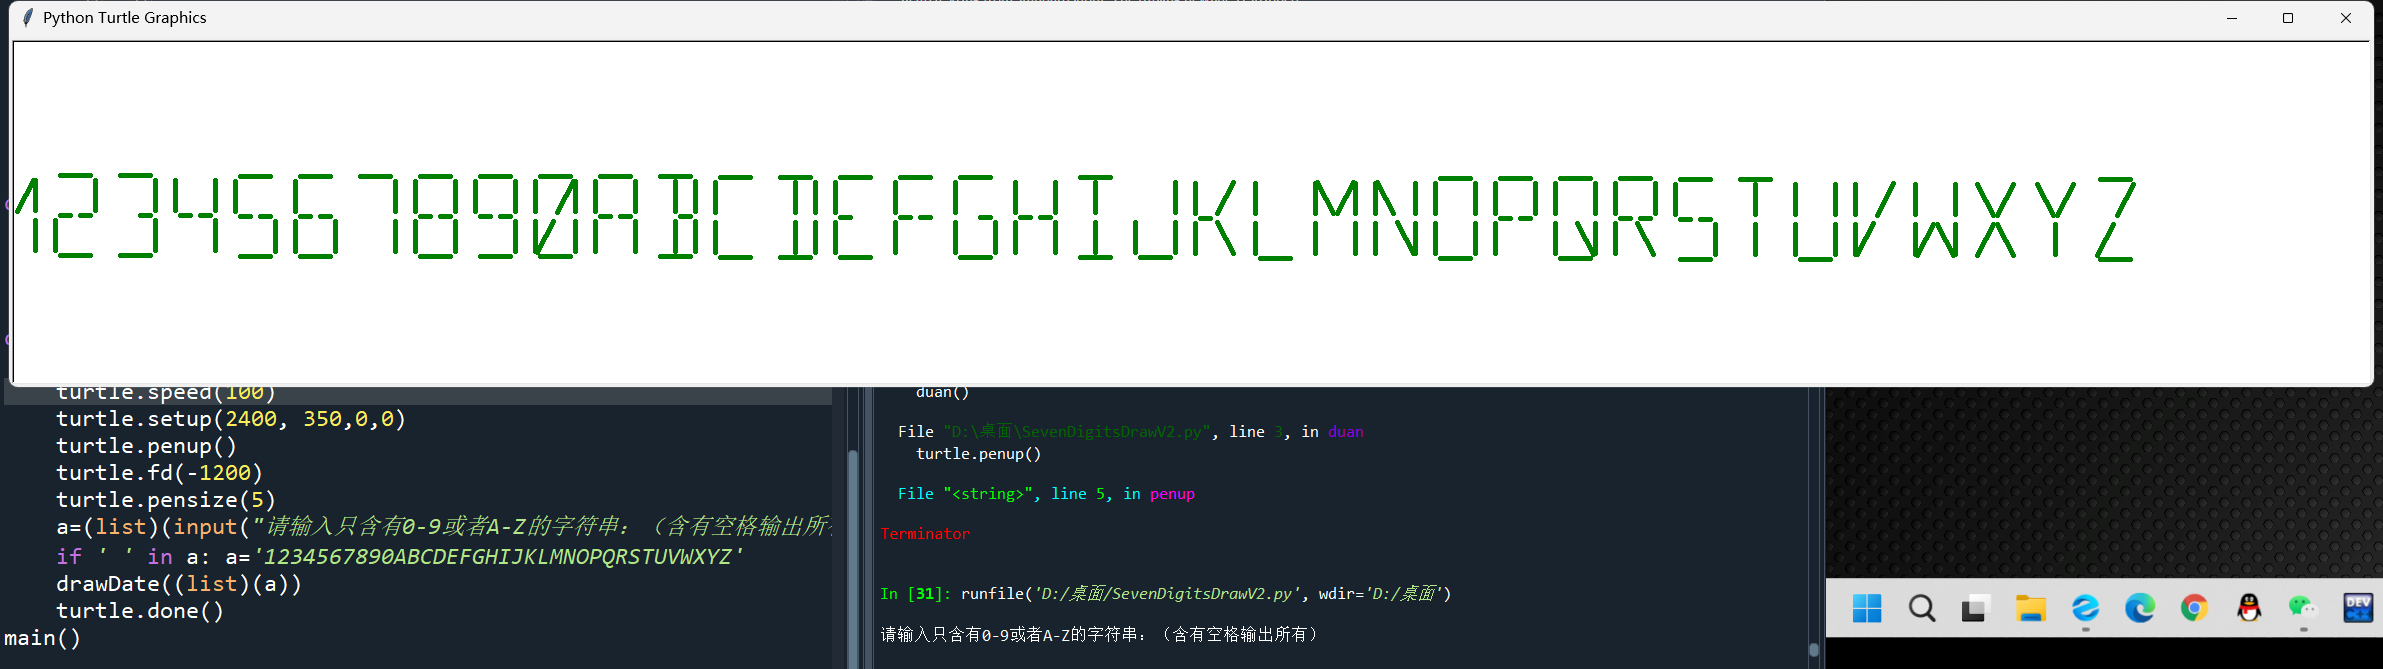Click the code editor vertical scrollbar
This screenshot has height=669, width=2383.
(853, 558)
